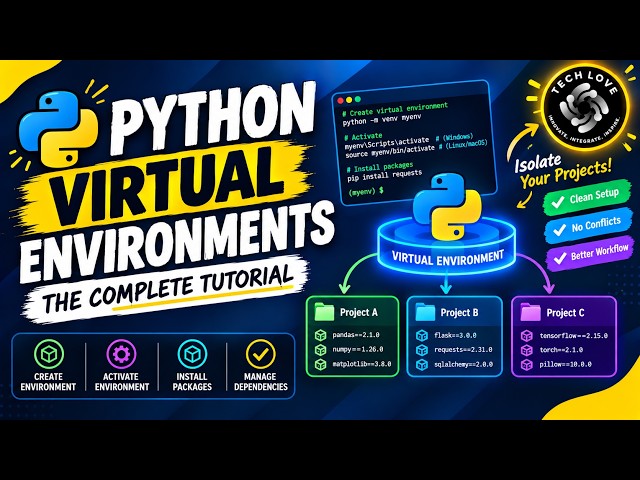This screenshot has height=480, width=640.
Task: Click the "numpy==1.26.0" text
Action: click(x=357, y=349)
